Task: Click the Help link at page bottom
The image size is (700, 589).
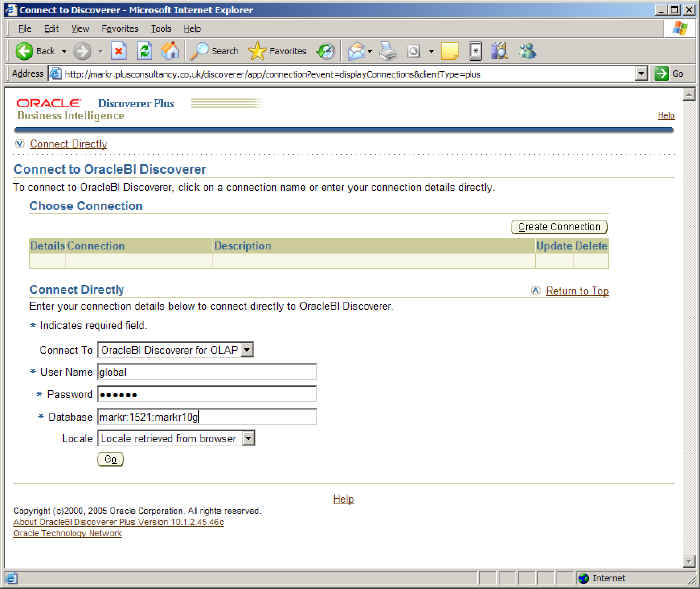Action: click(x=343, y=499)
